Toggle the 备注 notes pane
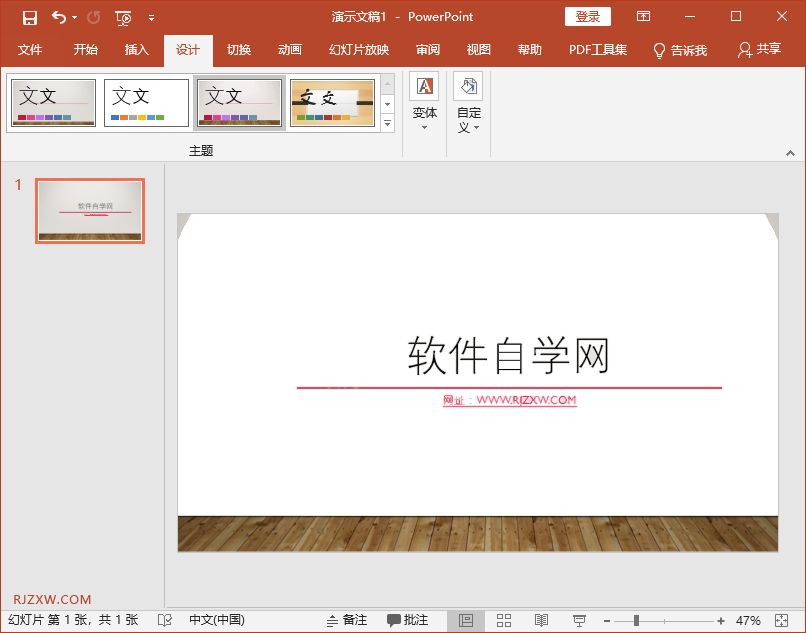This screenshot has width=806, height=633. point(346,620)
